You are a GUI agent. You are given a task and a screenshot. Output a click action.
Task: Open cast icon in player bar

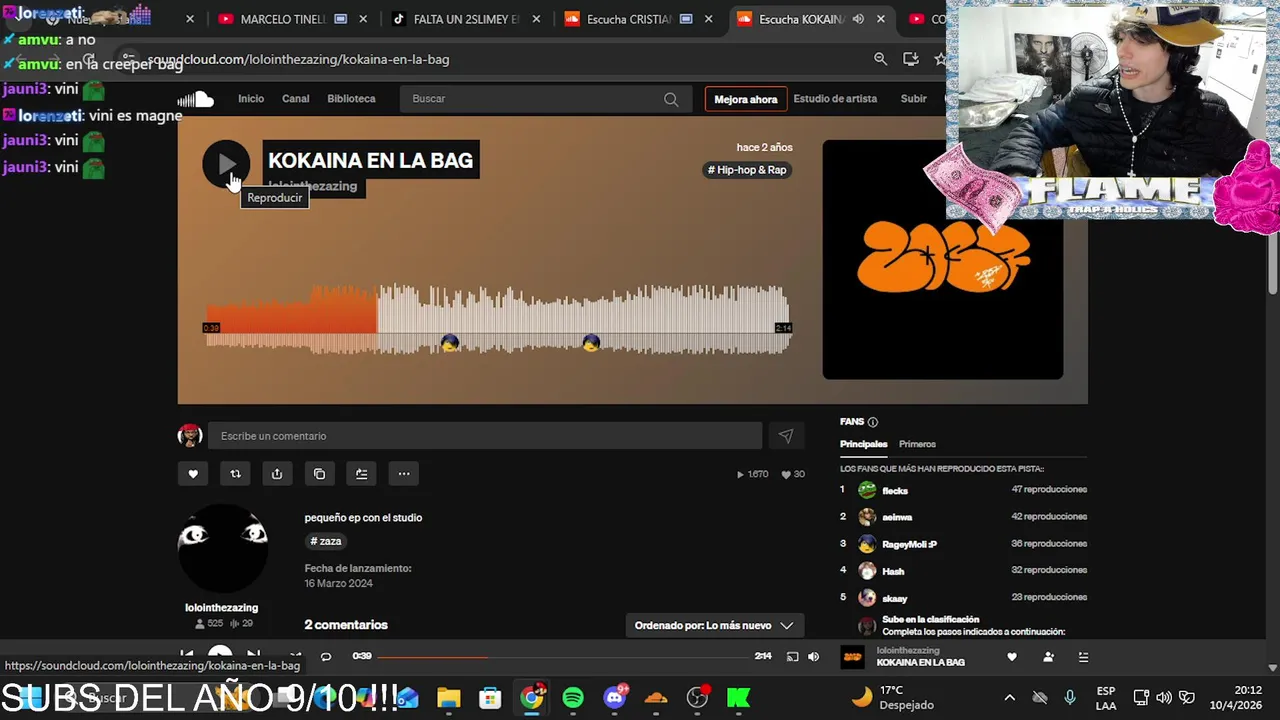click(792, 657)
